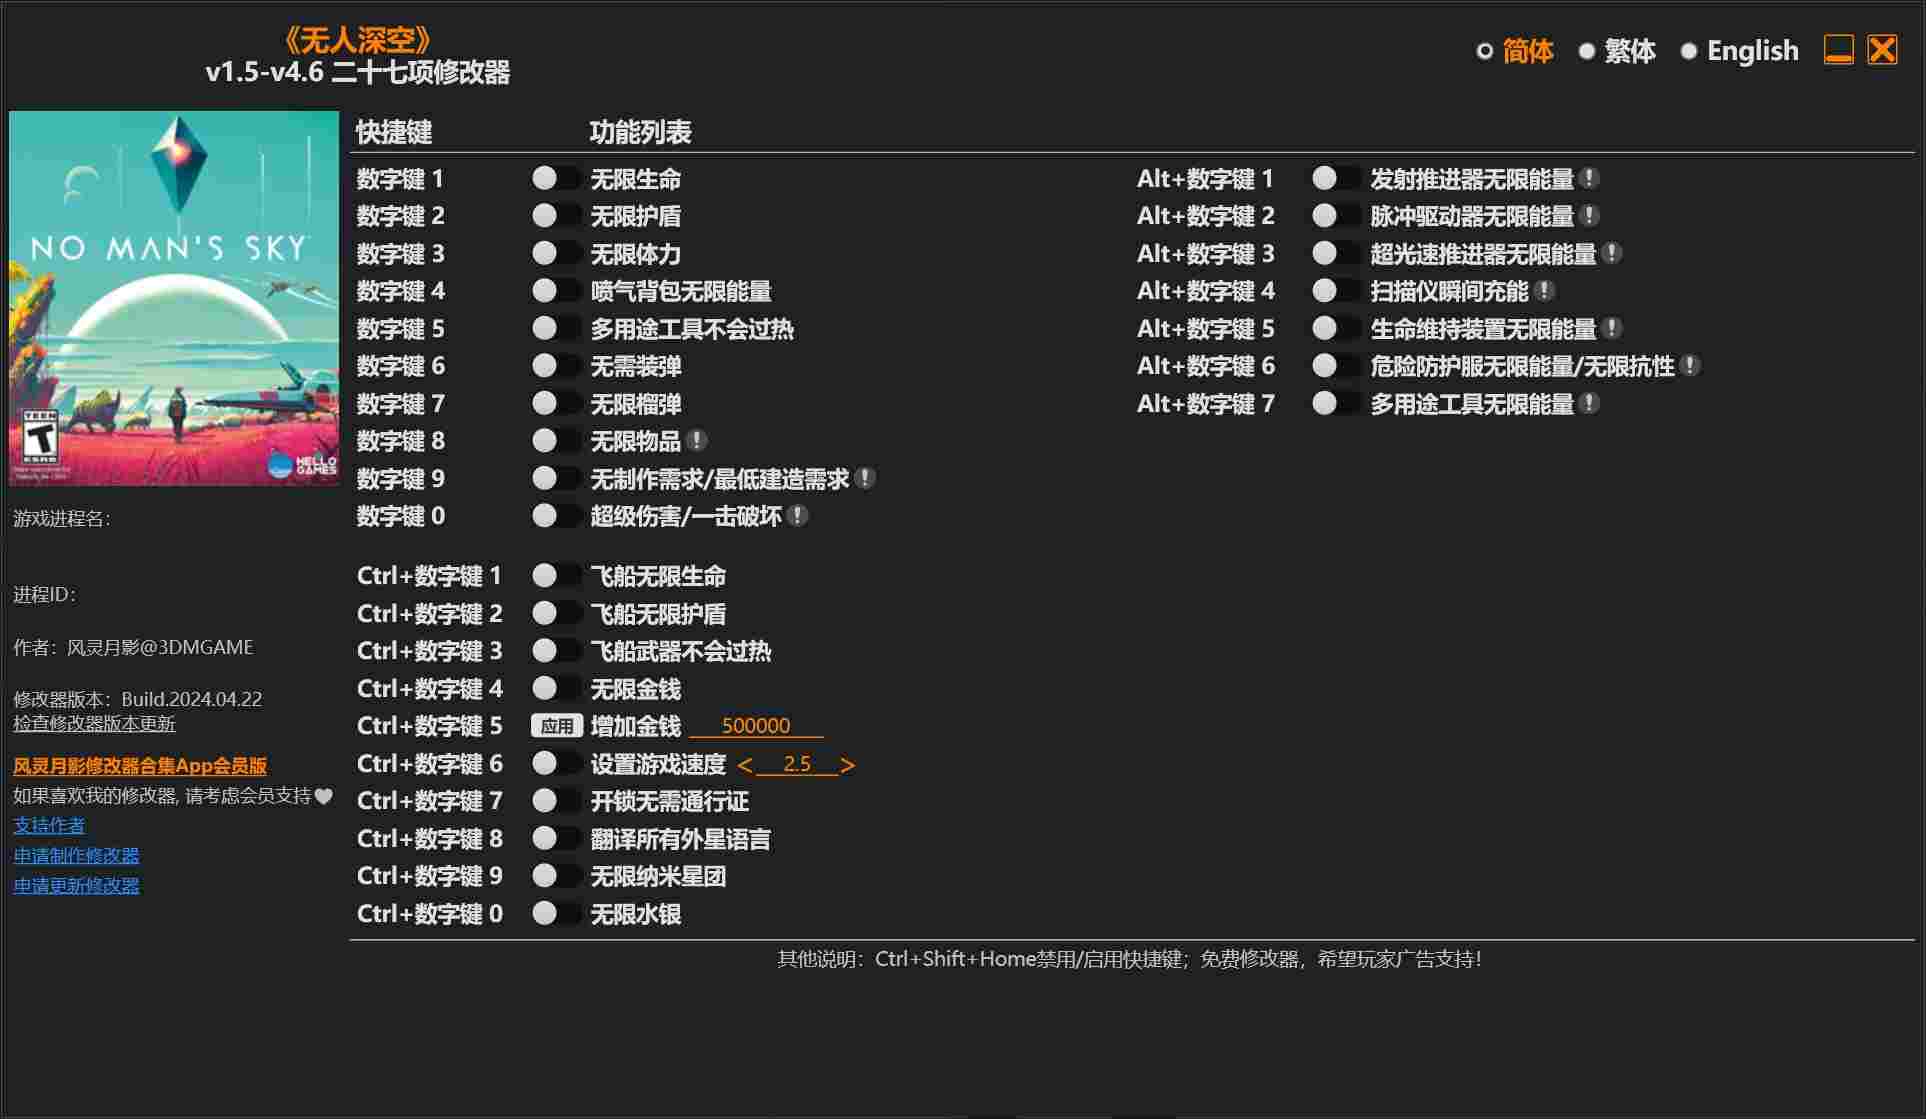Enable 开锁无需通行证
The image size is (1926, 1119).
(556, 801)
